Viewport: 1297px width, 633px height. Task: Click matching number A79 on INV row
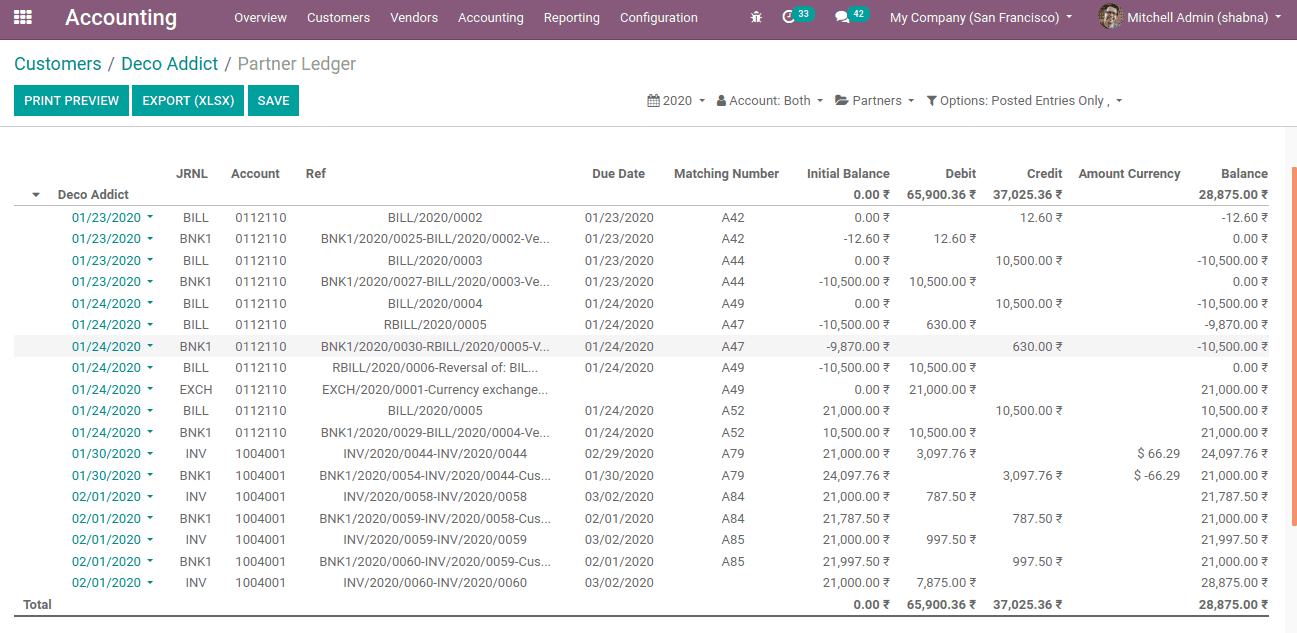coord(733,454)
